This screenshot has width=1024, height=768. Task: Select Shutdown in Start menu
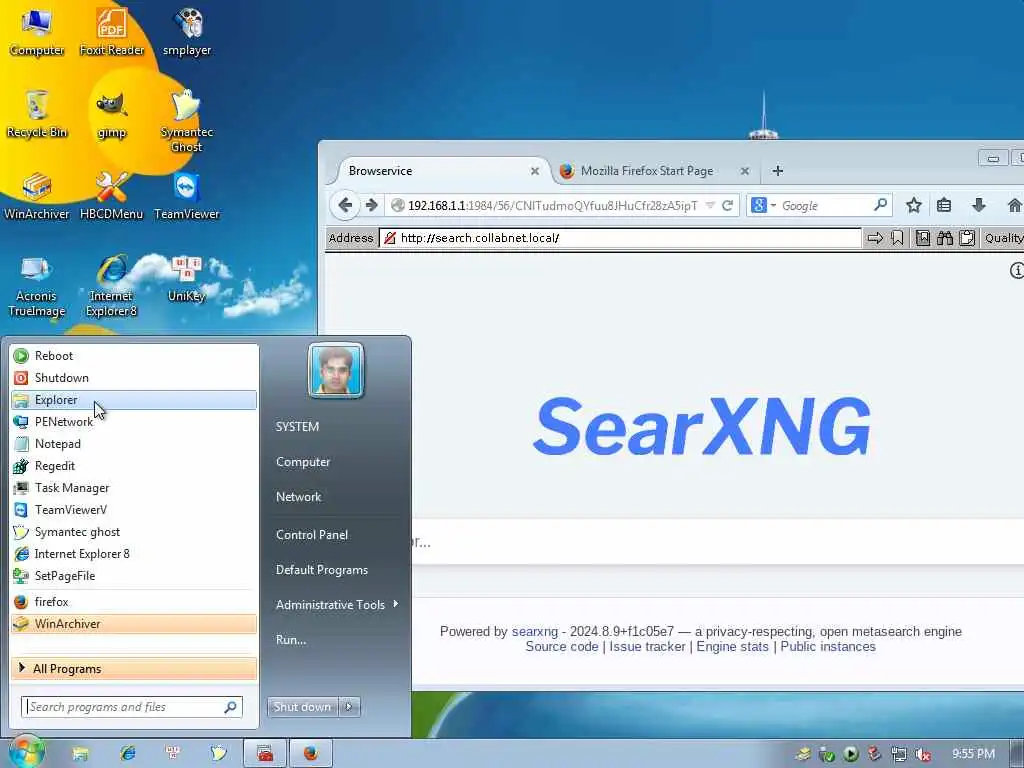point(134,377)
